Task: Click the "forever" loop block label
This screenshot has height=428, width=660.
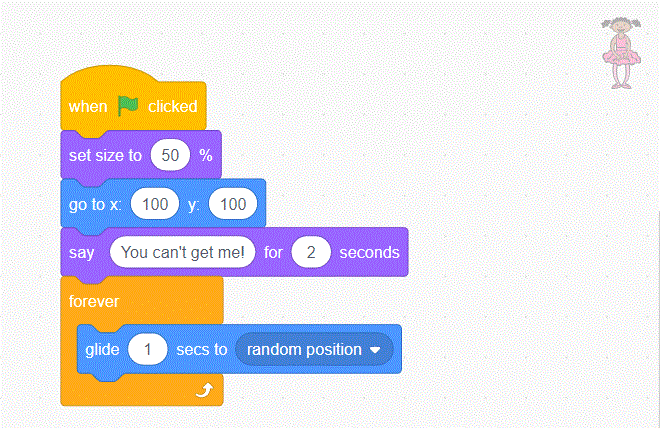Action: pos(94,300)
